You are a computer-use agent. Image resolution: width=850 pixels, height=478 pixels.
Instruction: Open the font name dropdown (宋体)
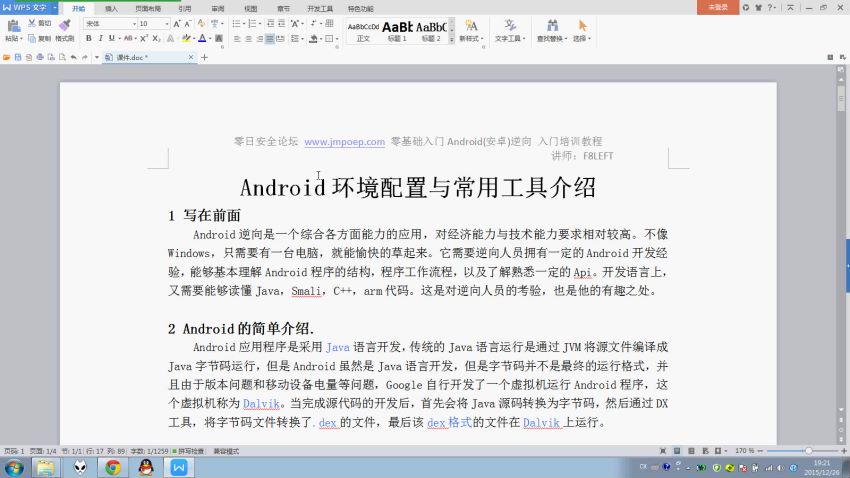tap(109, 23)
